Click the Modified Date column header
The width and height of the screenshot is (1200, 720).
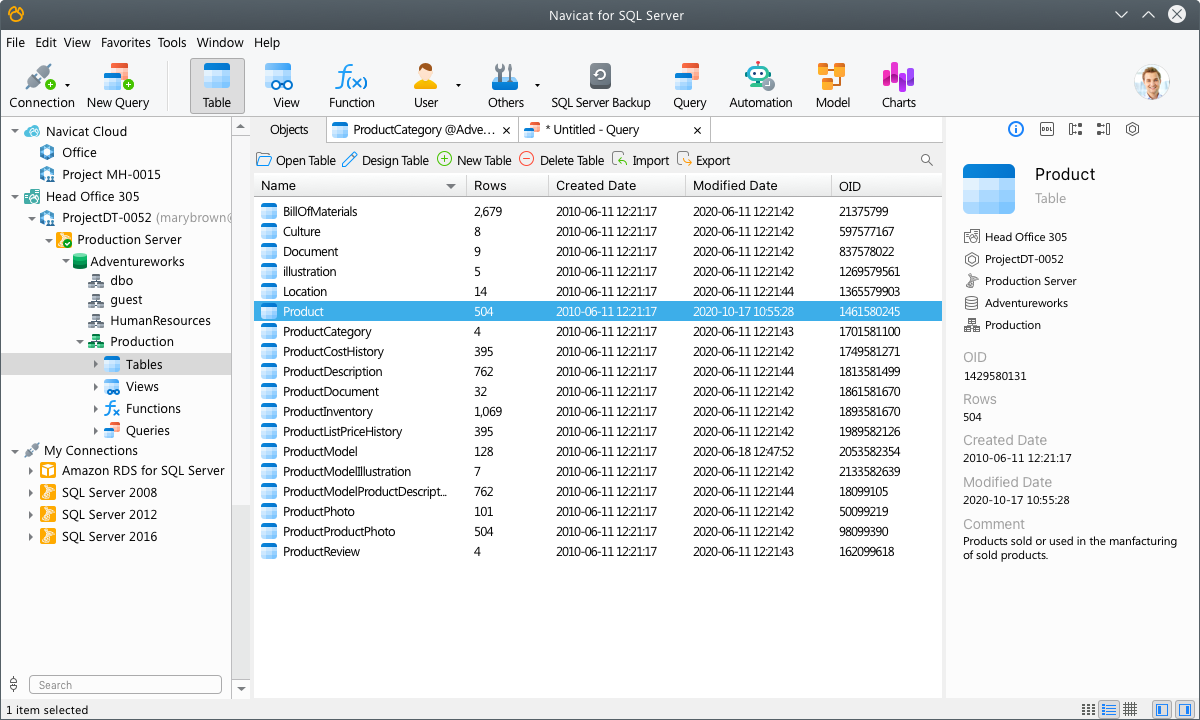[x=757, y=186]
